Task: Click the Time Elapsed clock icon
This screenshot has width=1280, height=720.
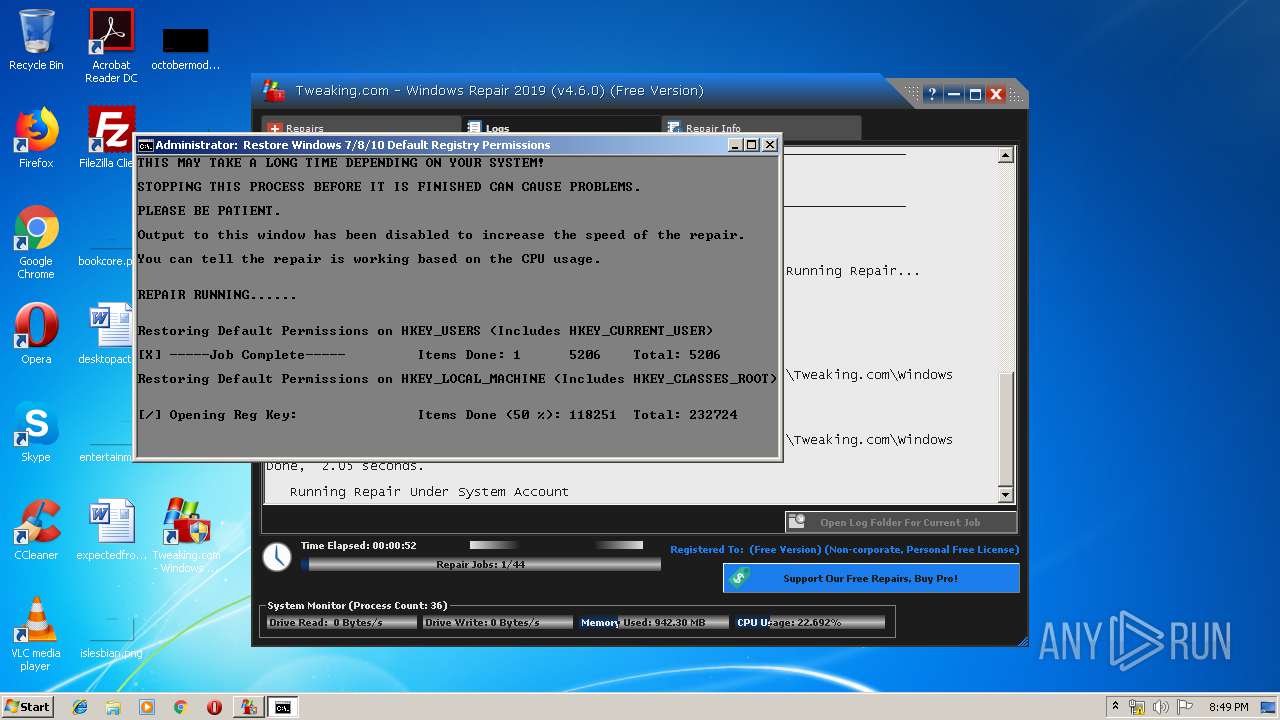Action: (x=277, y=557)
